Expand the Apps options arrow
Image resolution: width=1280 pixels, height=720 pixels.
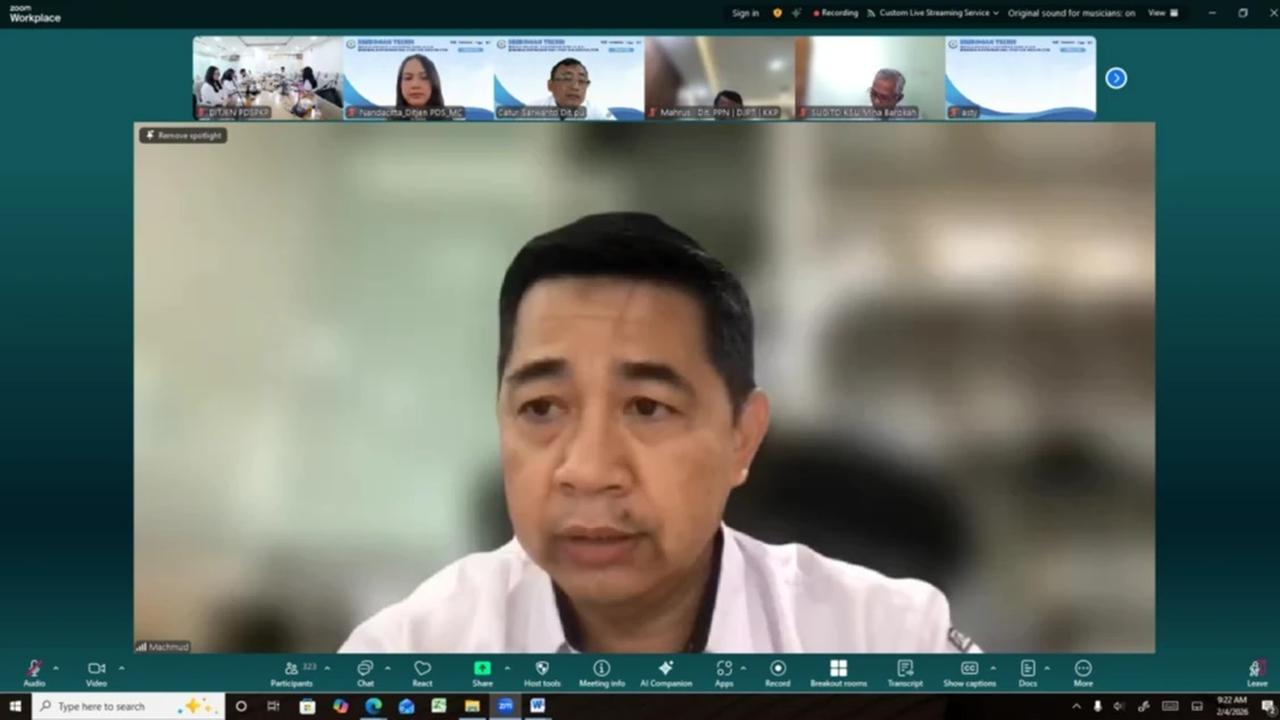(x=742, y=668)
